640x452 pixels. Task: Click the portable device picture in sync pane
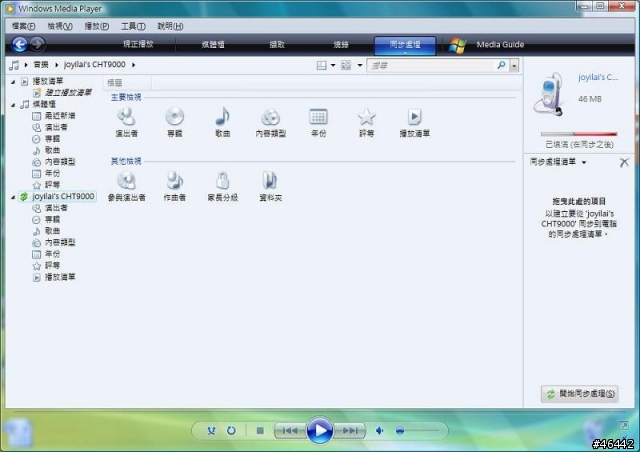550,94
